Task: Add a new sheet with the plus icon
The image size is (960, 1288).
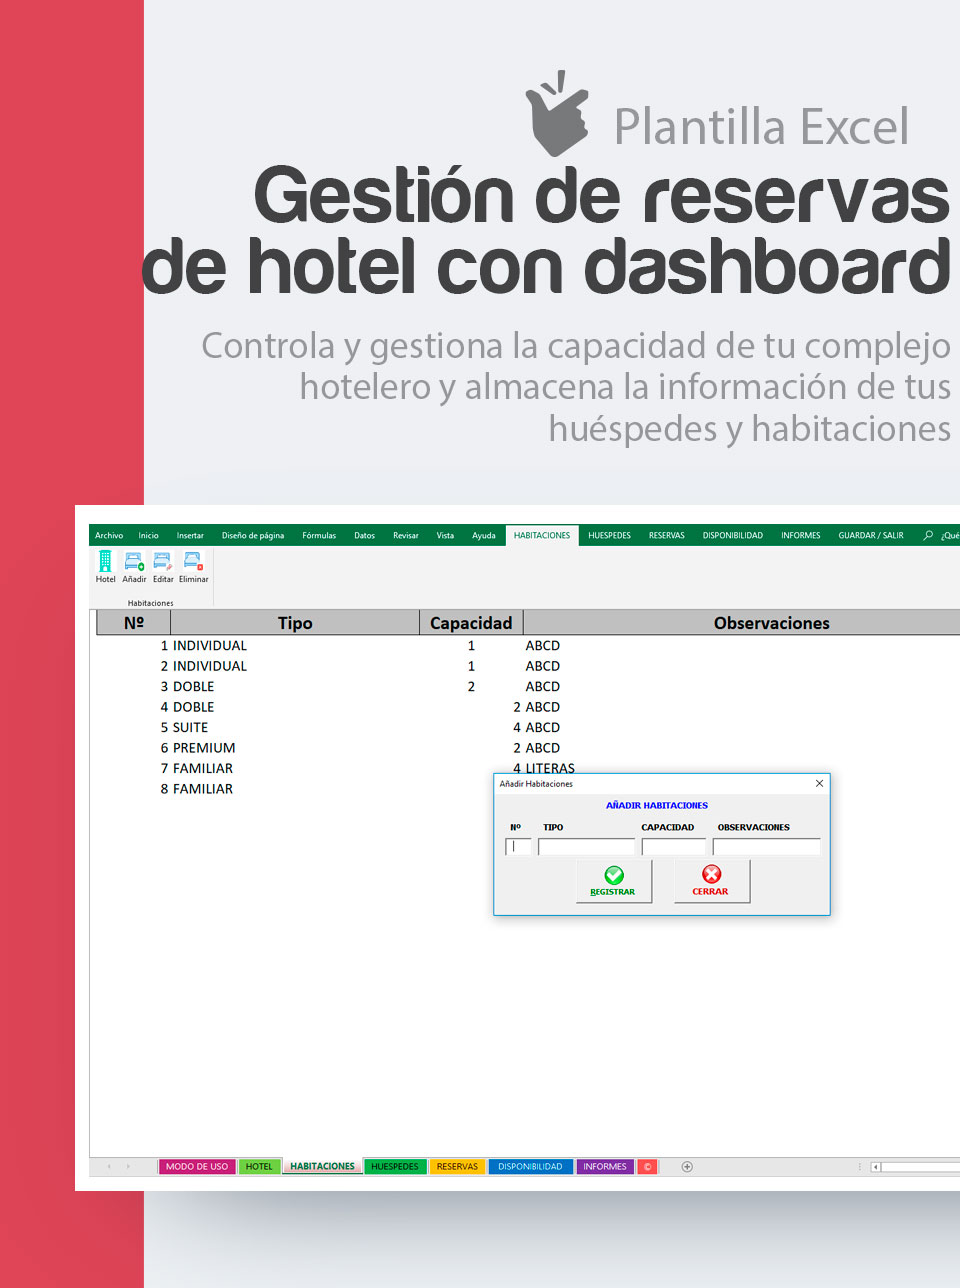Action: pyautogui.click(x=687, y=1166)
